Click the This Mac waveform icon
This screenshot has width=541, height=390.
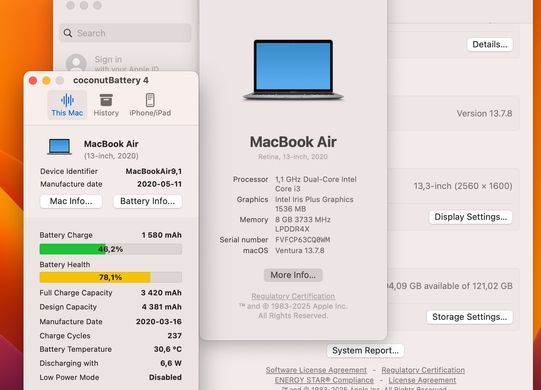pos(67,100)
